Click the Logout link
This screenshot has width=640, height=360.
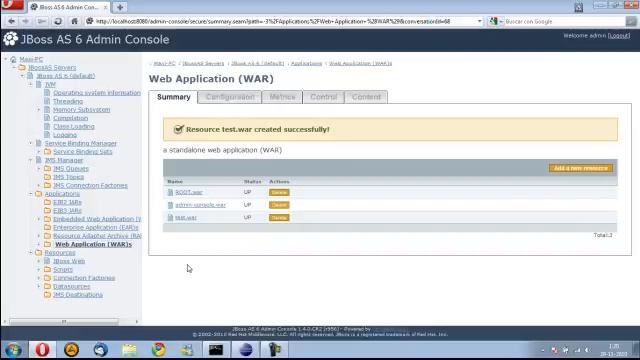(619, 36)
